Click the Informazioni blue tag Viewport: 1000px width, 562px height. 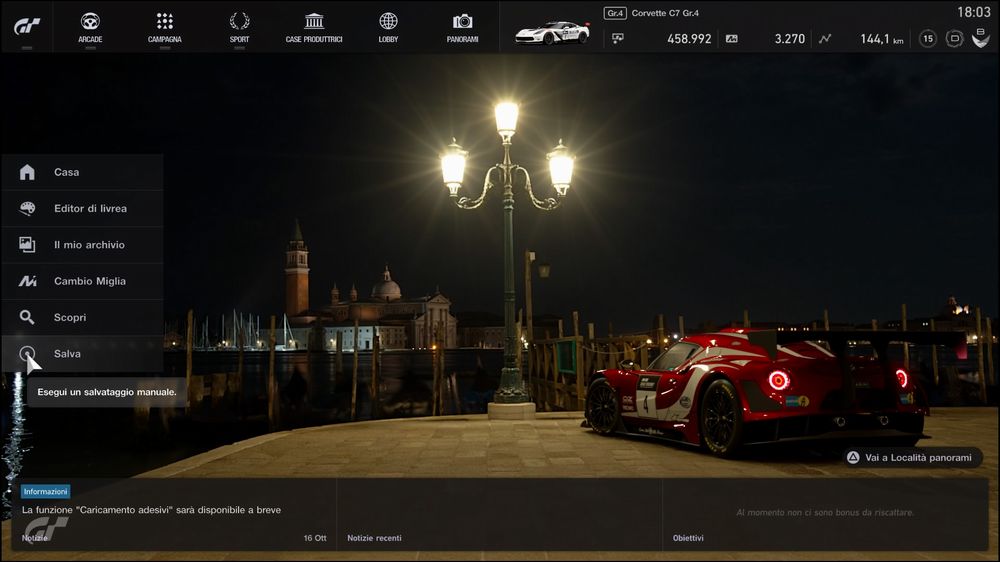pos(45,492)
